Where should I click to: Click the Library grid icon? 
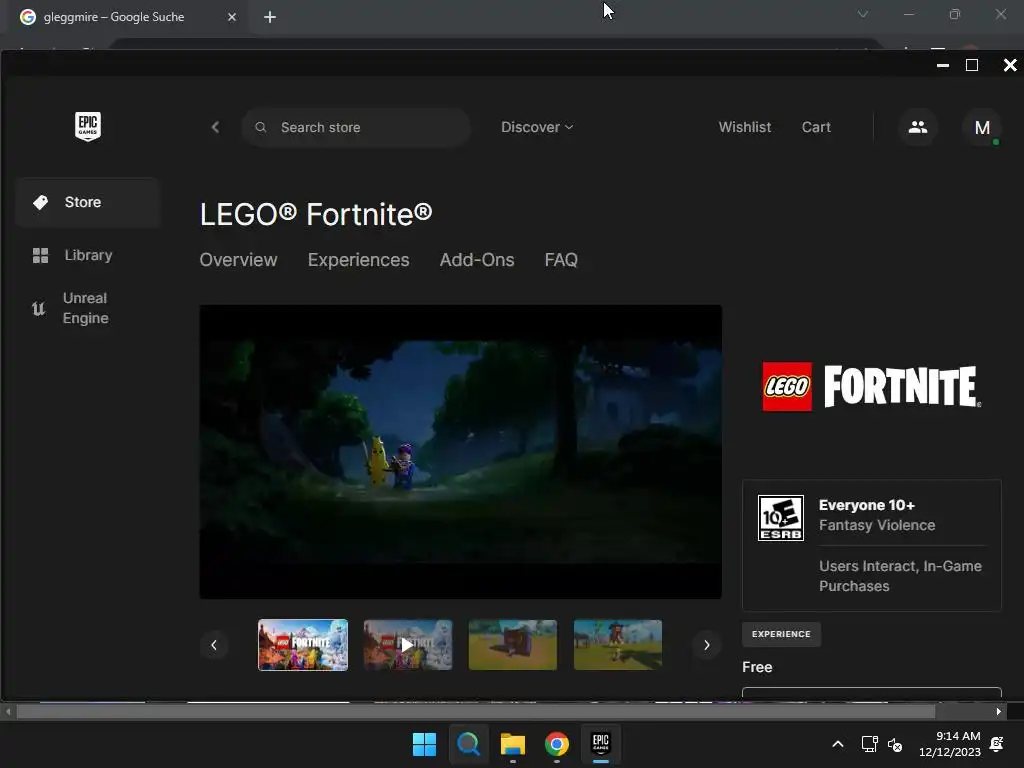(40, 255)
